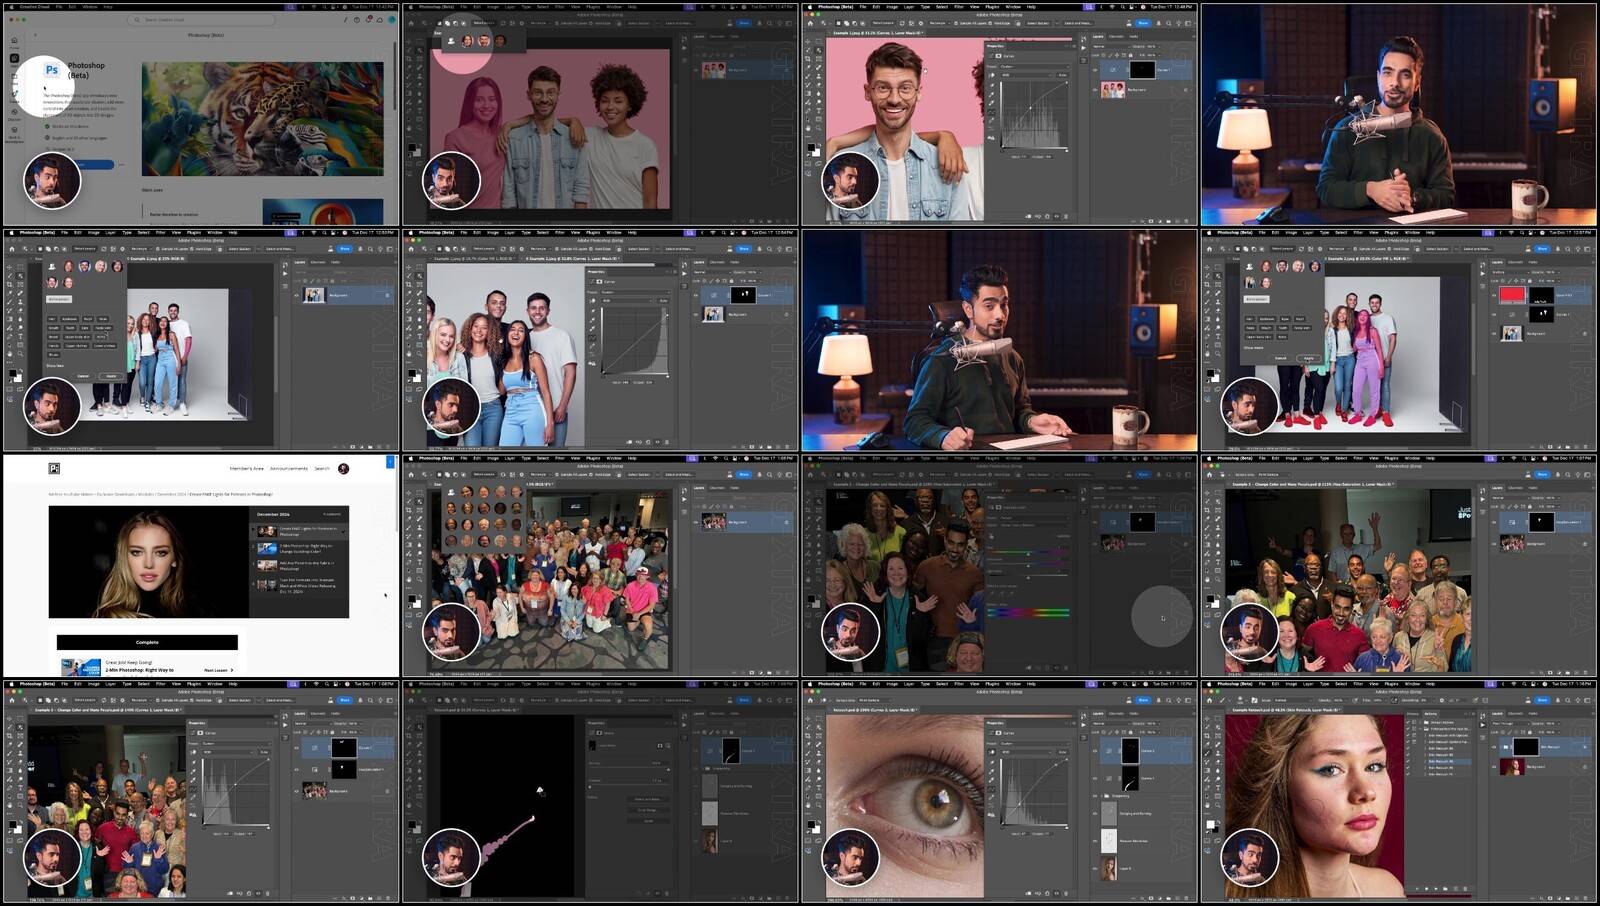
Task: Click all-people icon in crowd faces panel
Action: [x=451, y=493]
